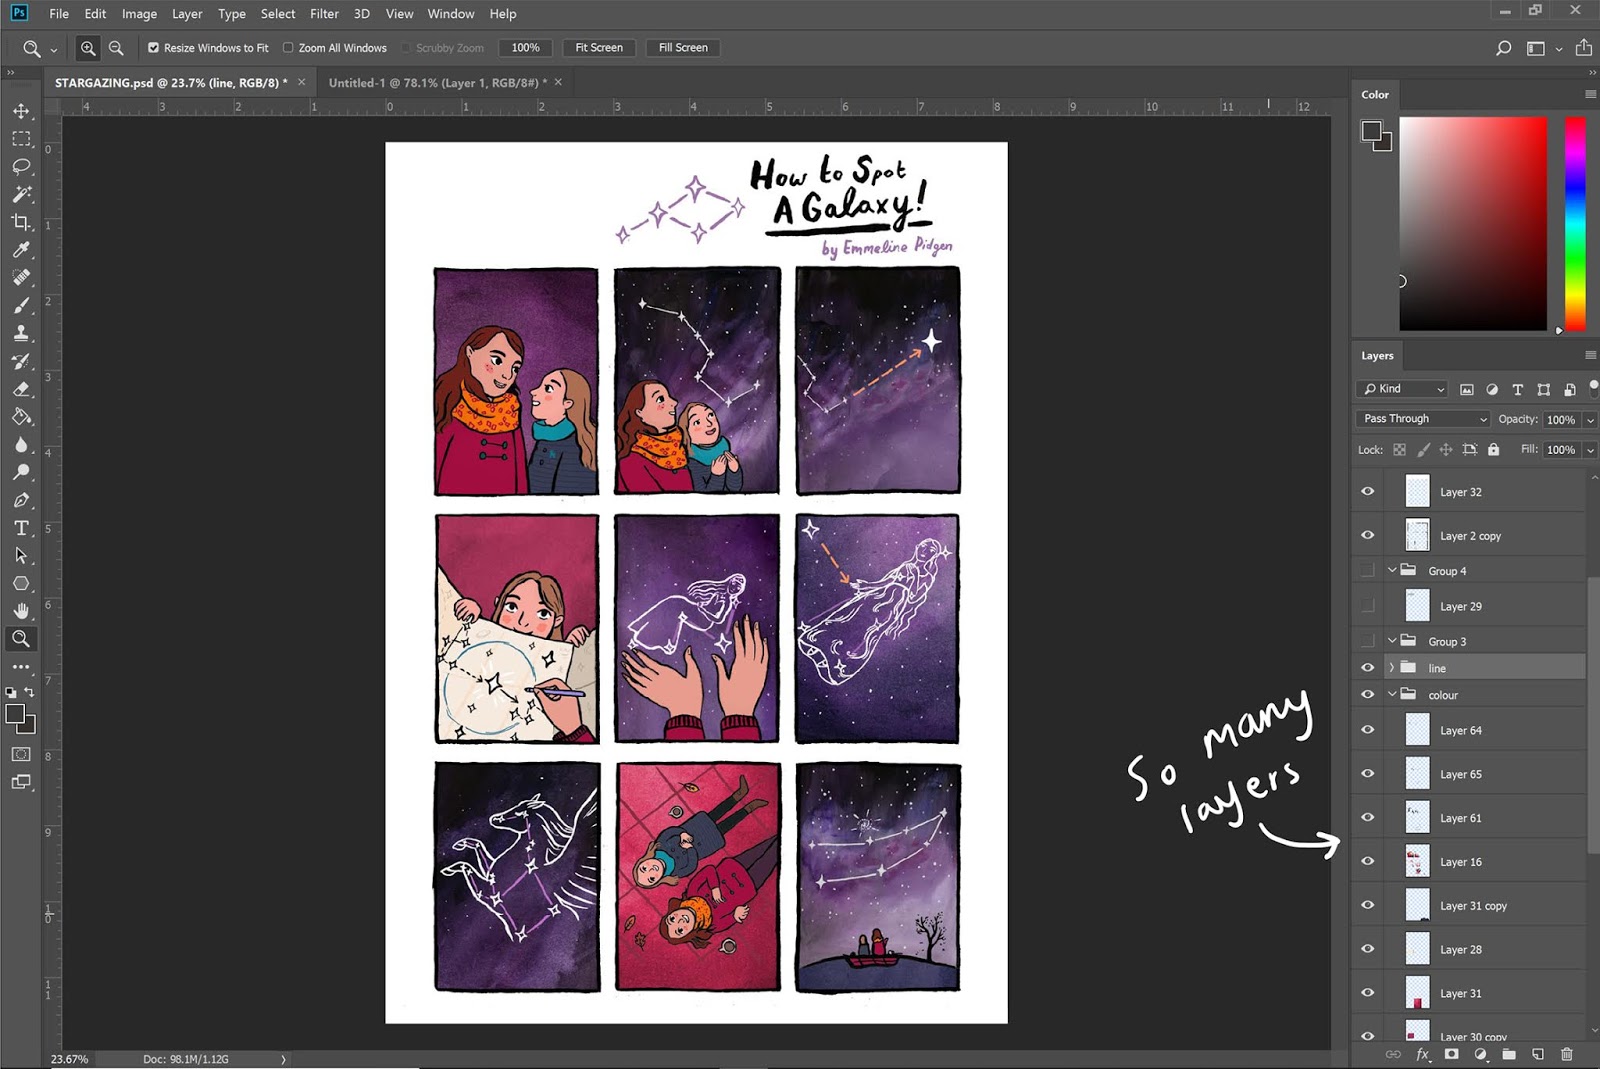
Task: Open the Filter menu
Action: tap(324, 14)
